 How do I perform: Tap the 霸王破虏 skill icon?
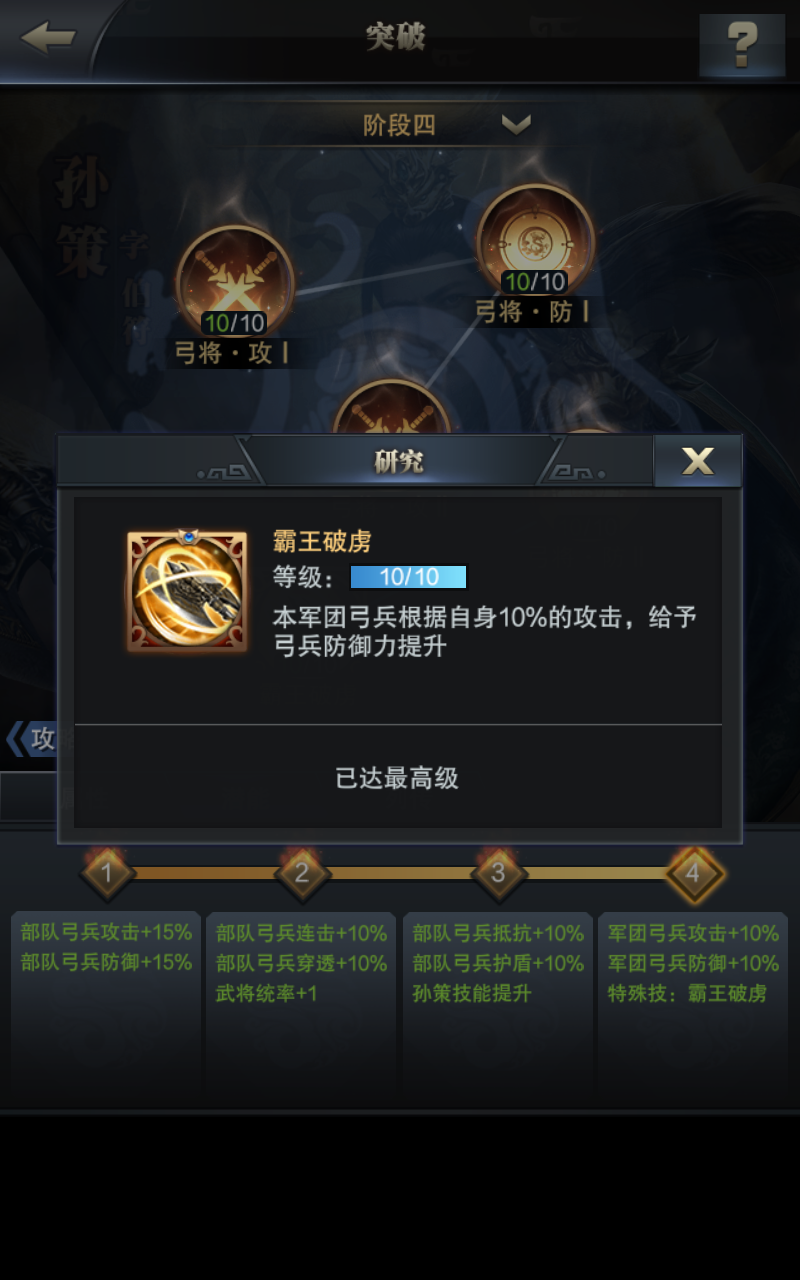[187, 592]
